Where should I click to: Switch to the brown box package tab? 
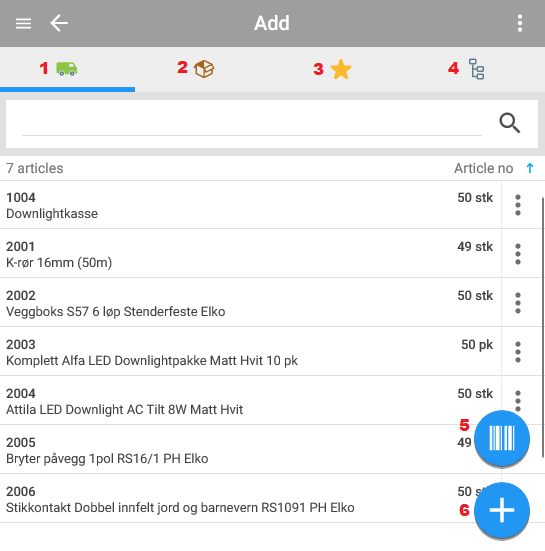[x=204, y=69]
